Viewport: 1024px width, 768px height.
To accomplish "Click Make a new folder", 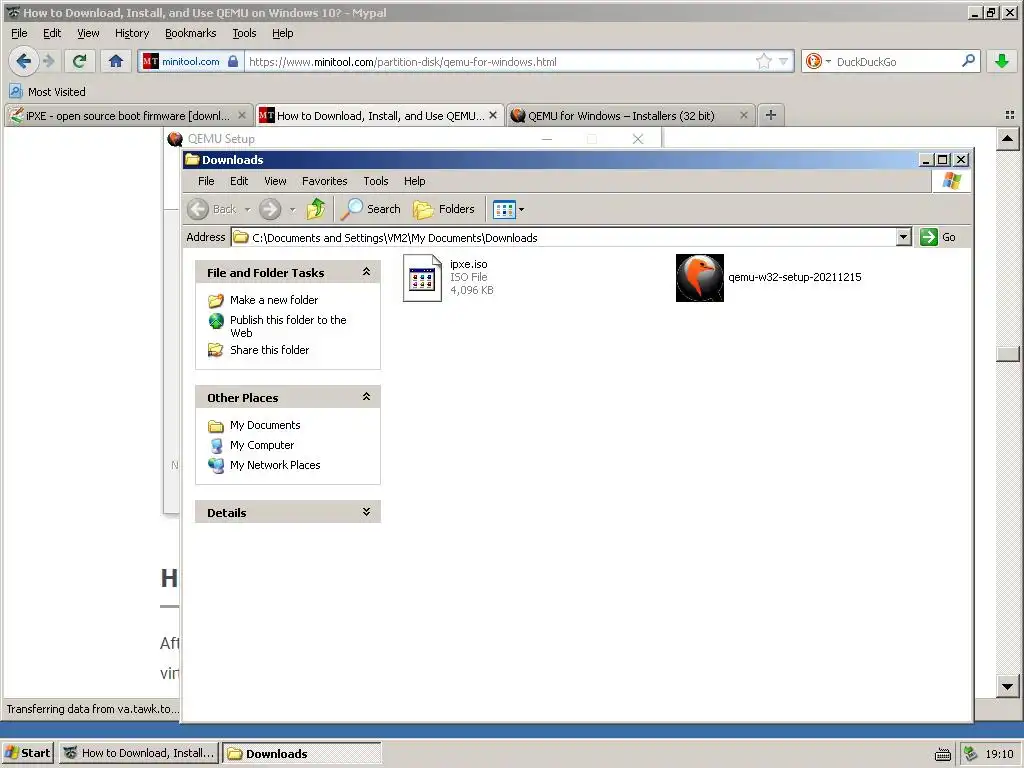I will [x=274, y=300].
